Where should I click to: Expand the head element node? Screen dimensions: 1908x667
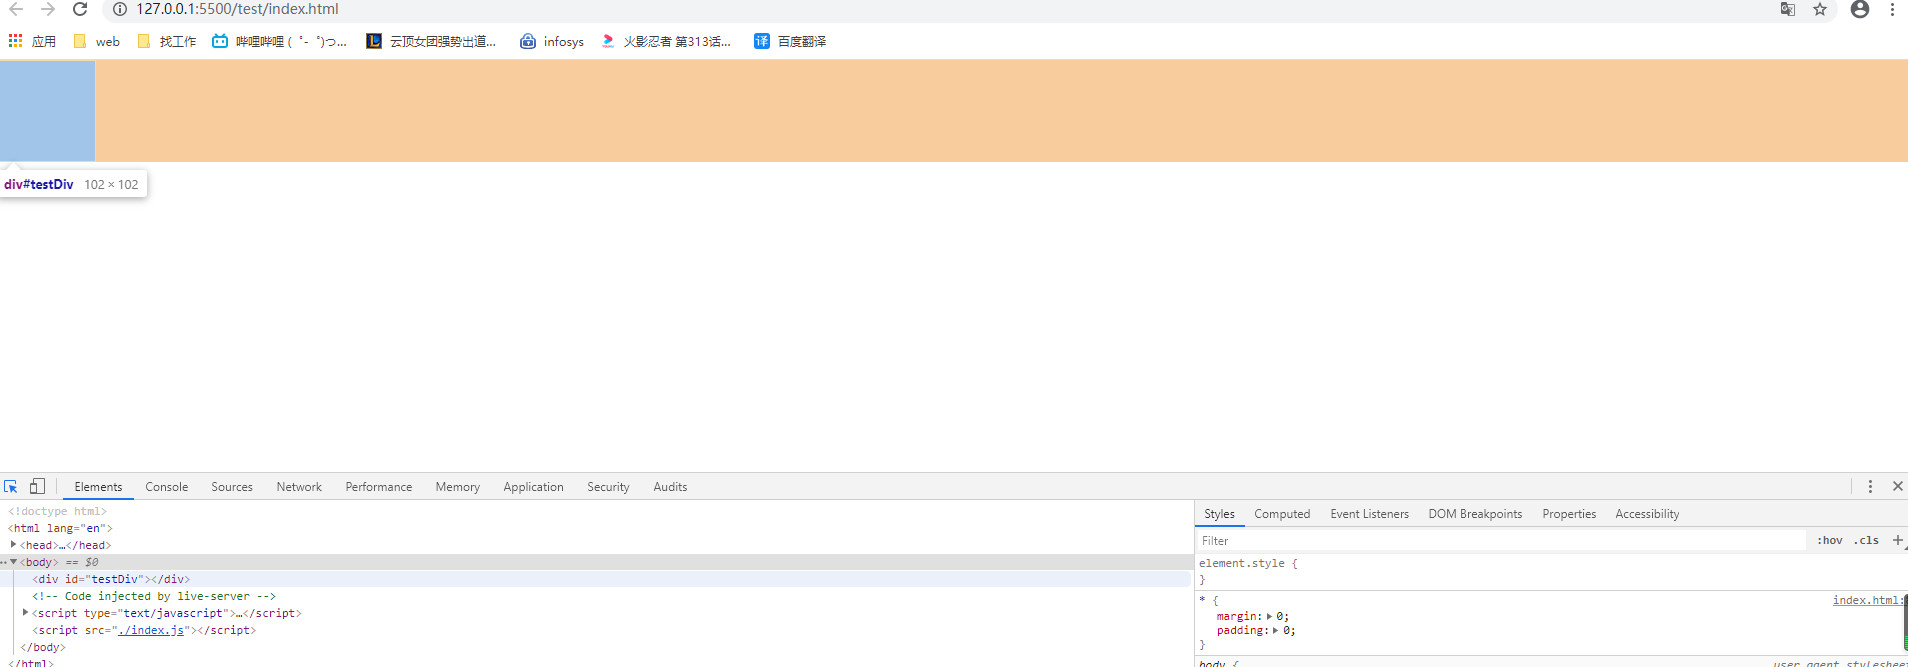pyautogui.click(x=13, y=545)
